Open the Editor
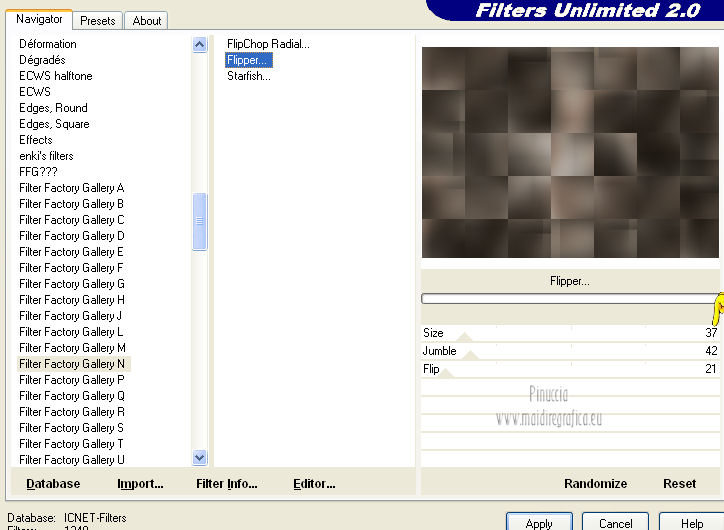 [x=314, y=483]
